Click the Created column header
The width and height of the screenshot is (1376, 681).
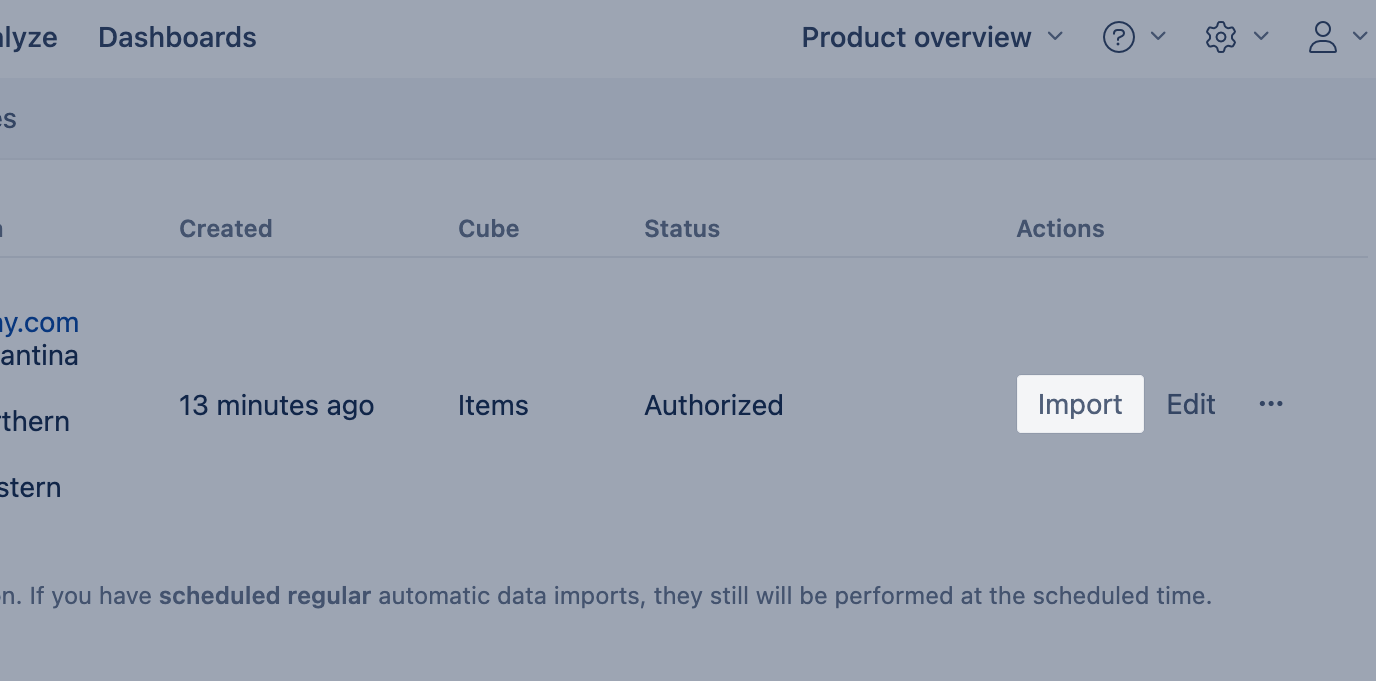point(225,229)
